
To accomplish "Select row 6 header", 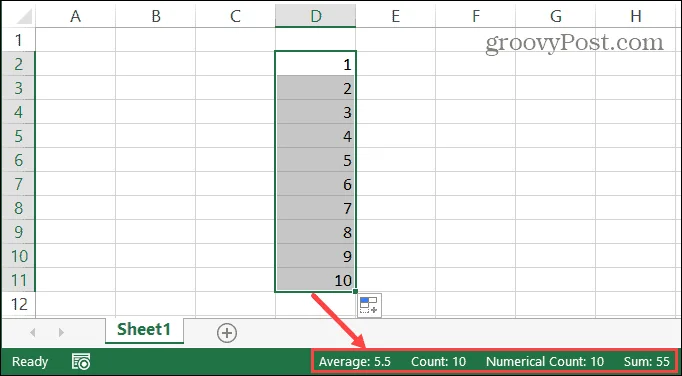I will pos(18,160).
